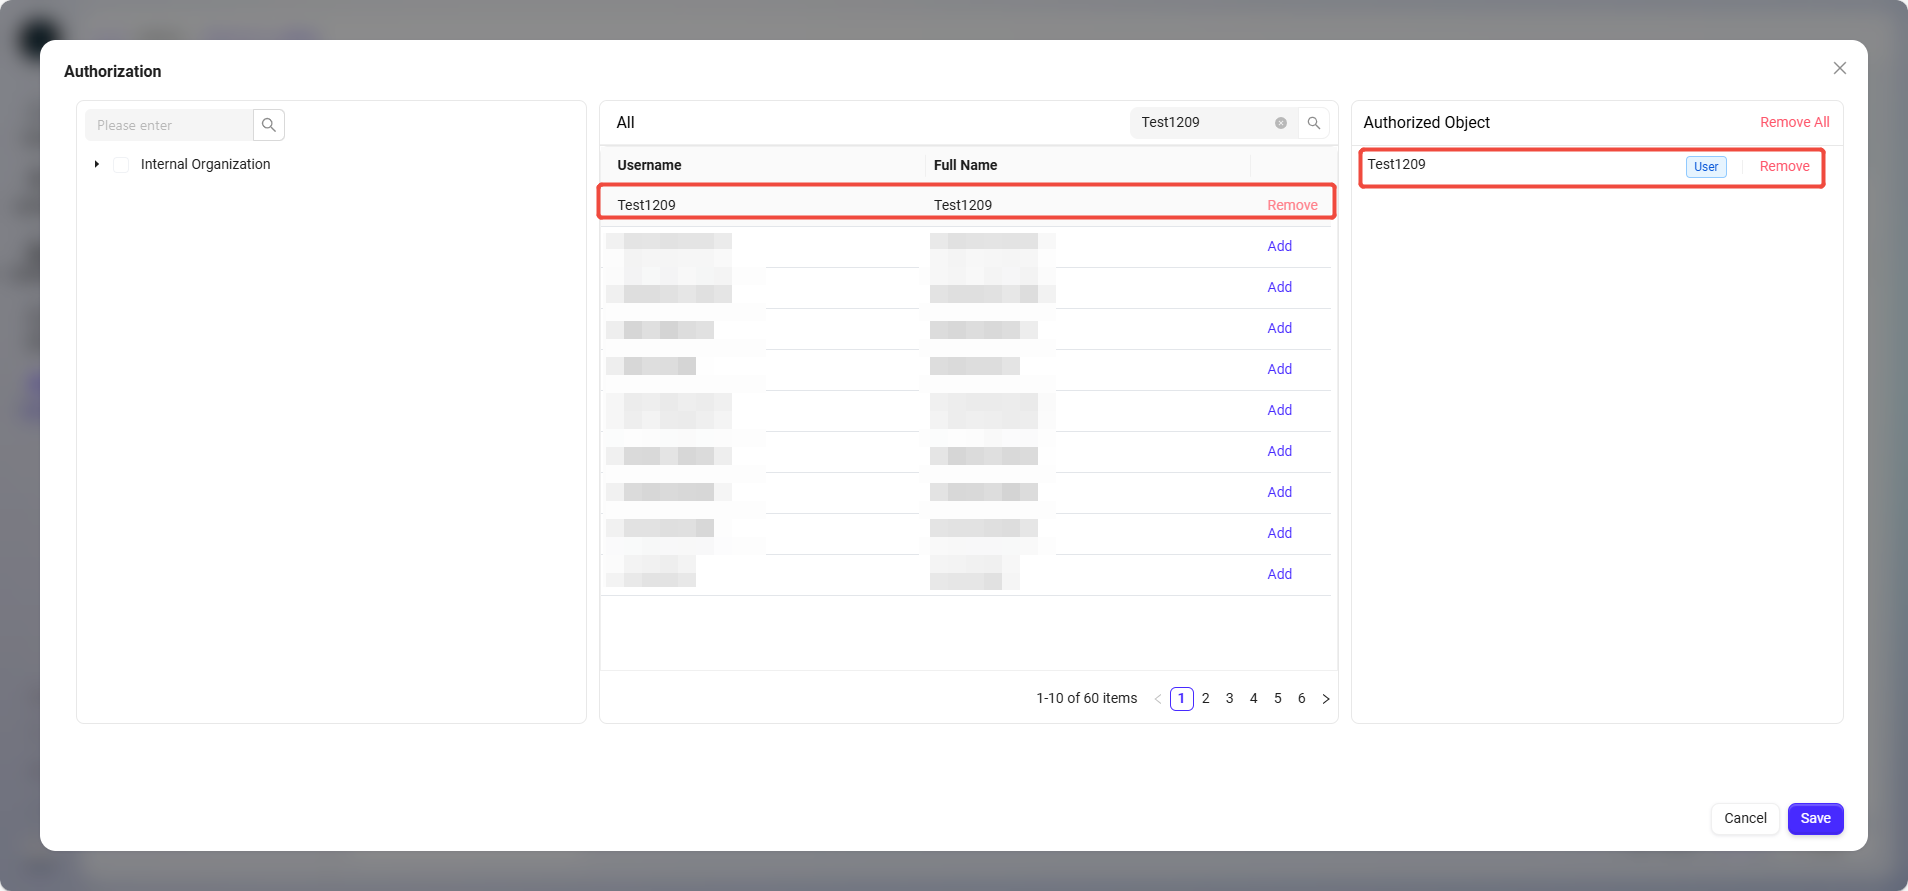Clear the Test1209 search text
Screen dimensions: 1908x891
[x=1281, y=123]
